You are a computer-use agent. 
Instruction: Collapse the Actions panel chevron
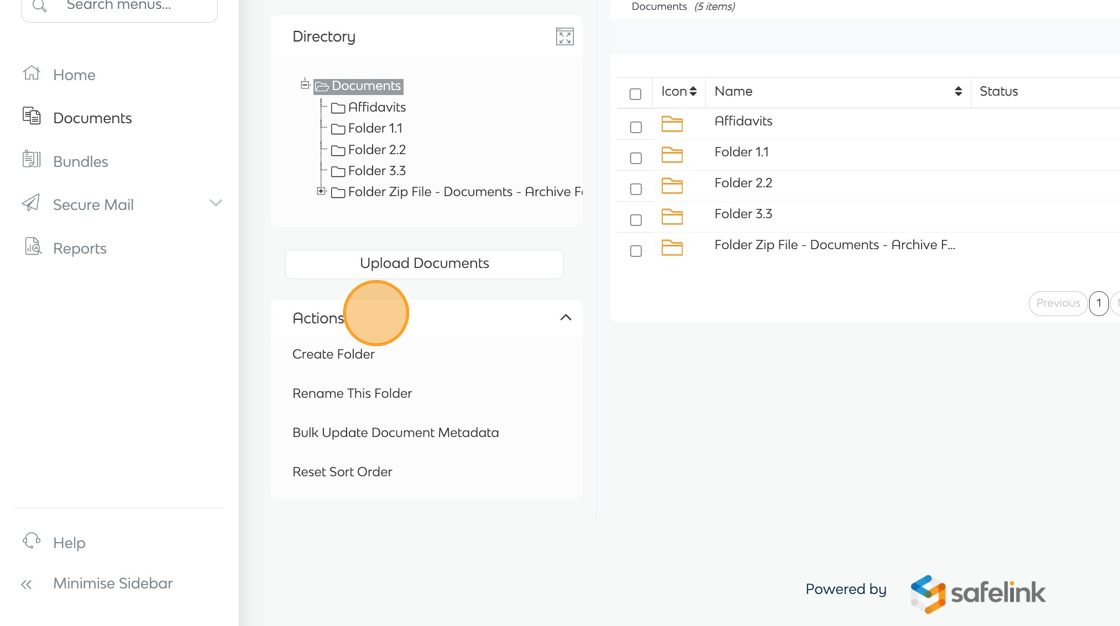tap(565, 318)
